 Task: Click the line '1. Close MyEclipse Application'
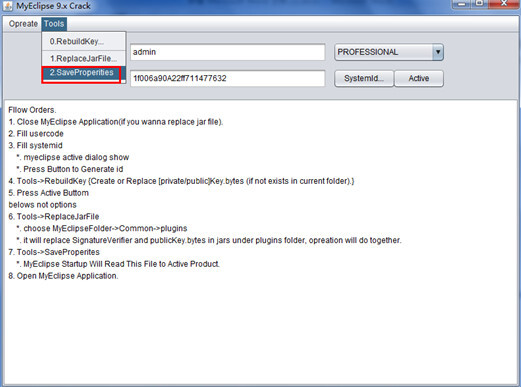pyautogui.click(x=116, y=122)
